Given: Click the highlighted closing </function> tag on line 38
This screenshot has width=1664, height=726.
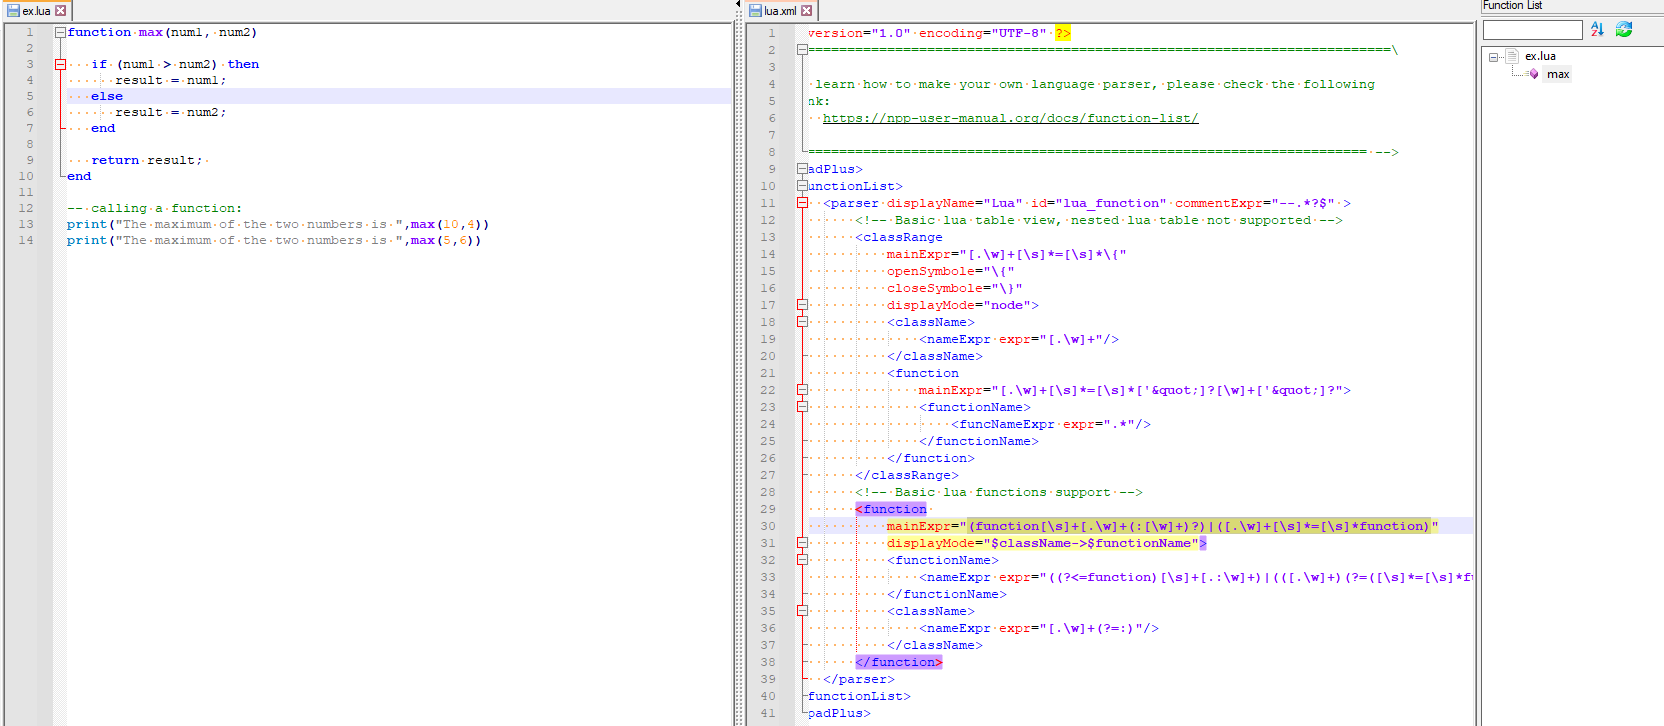Looking at the screenshot, I should pyautogui.click(x=899, y=662).
